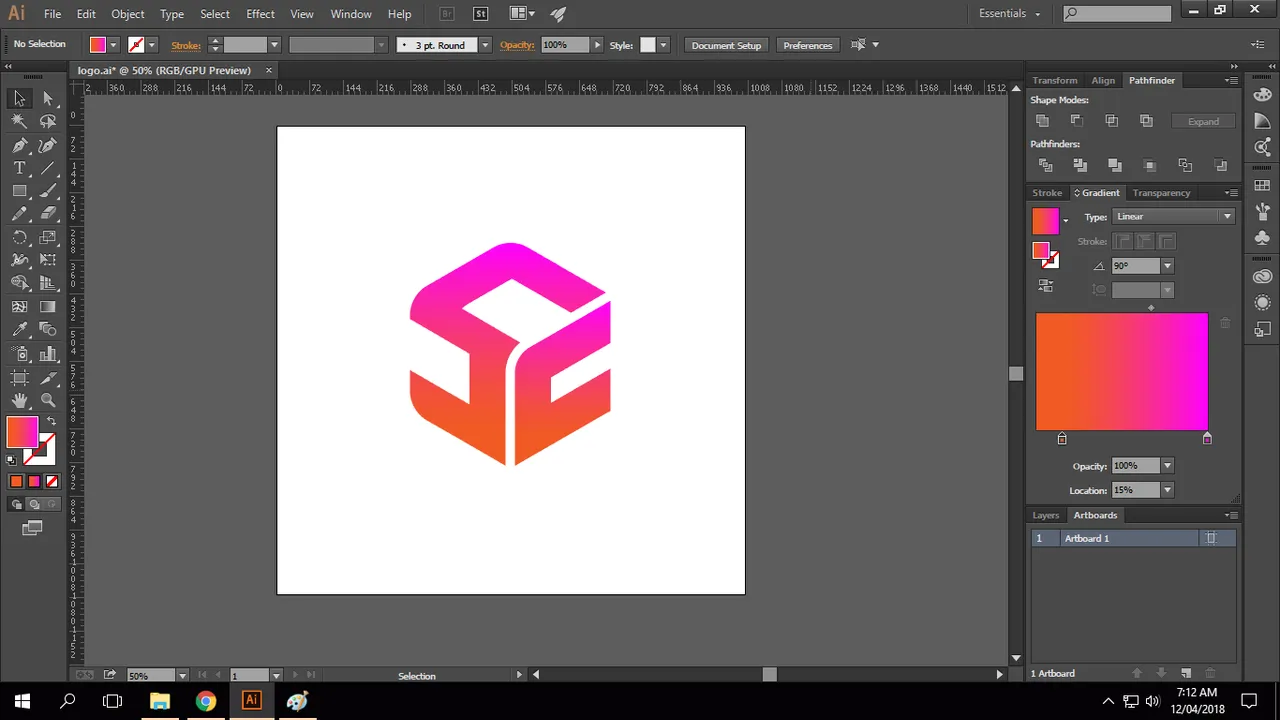Select the Mesh tool
The width and height of the screenshot is (1280, 720).
[19, 307]
